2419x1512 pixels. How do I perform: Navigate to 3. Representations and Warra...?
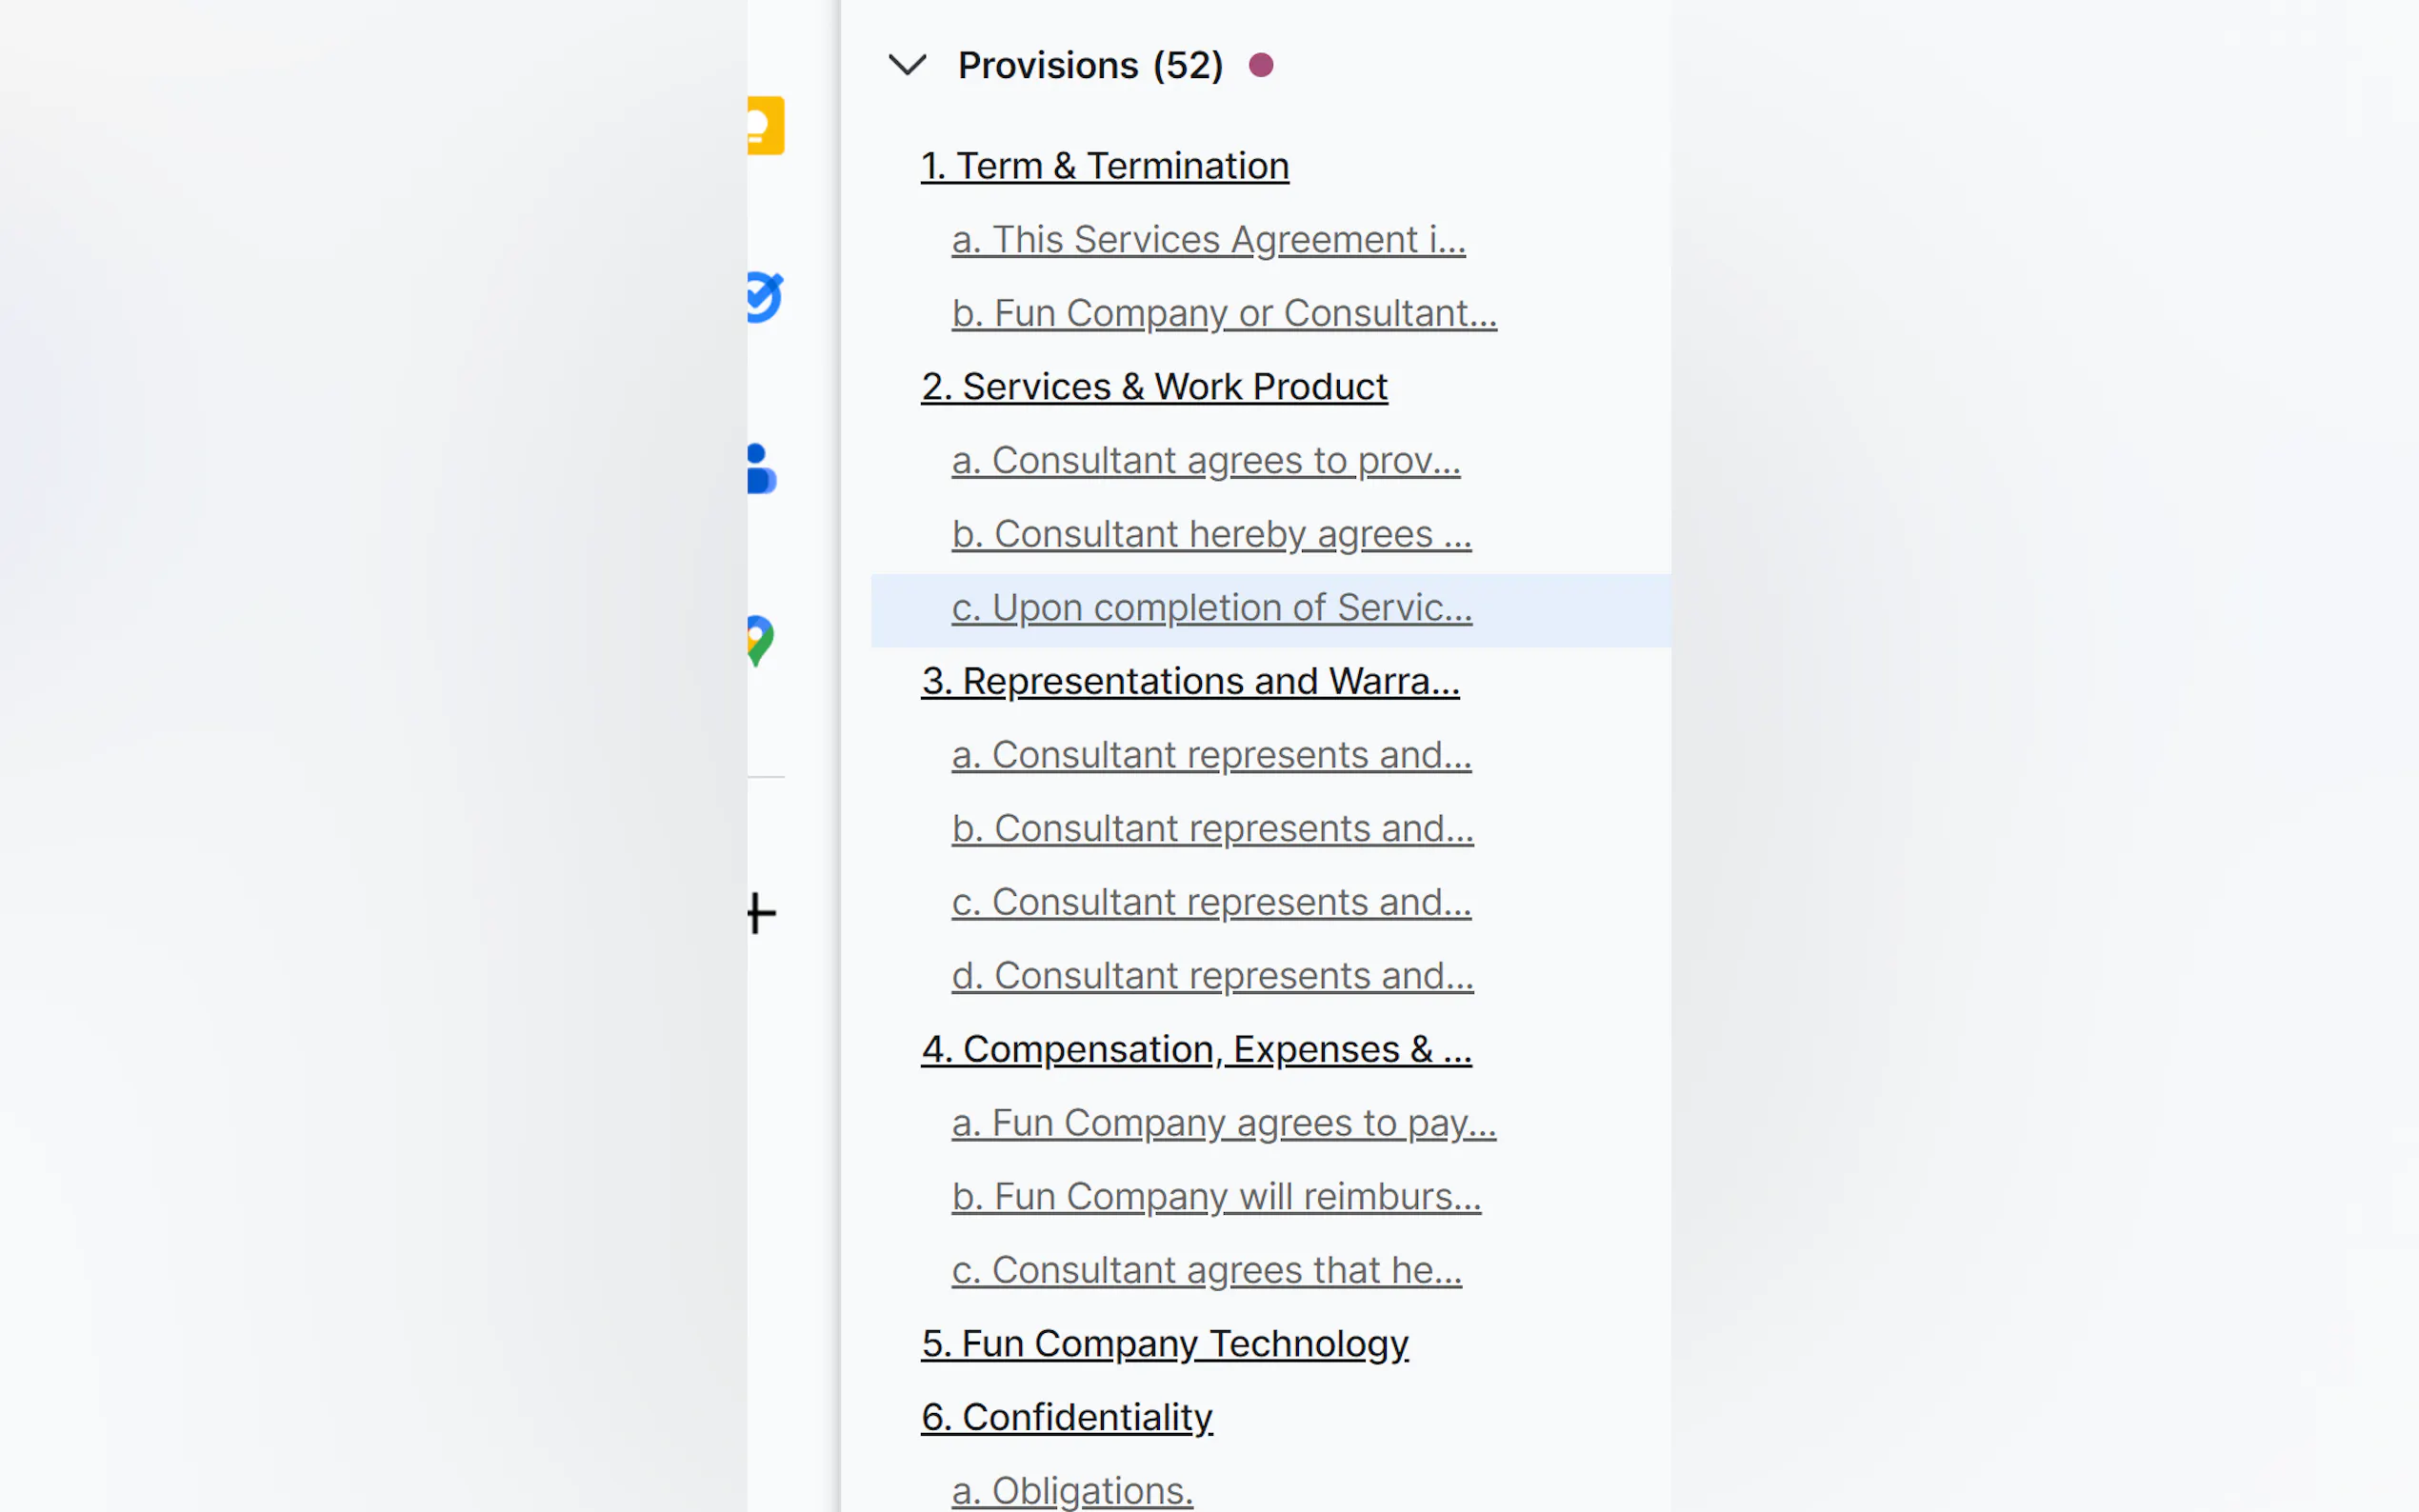pos(1190,681)
